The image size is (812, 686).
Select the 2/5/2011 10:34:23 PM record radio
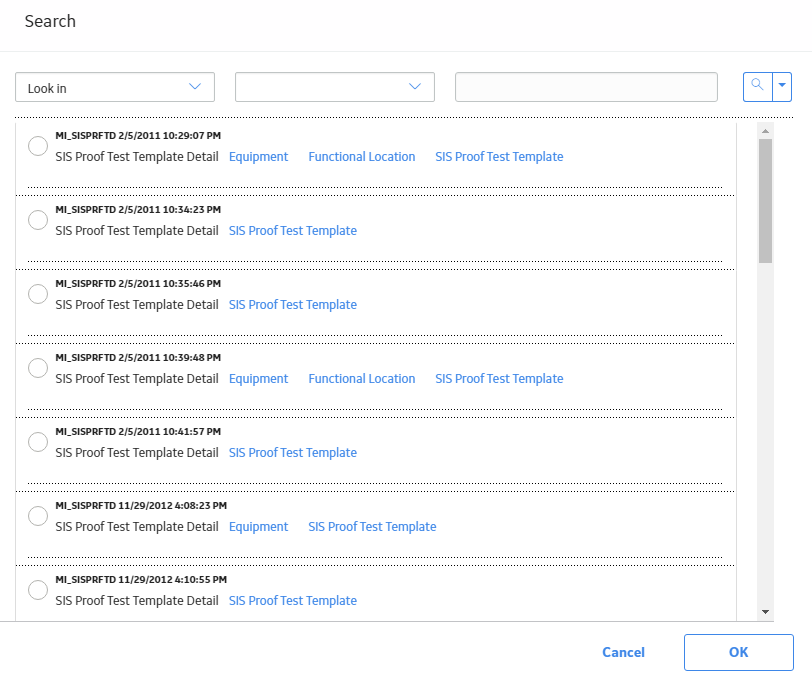click(38, 220)
